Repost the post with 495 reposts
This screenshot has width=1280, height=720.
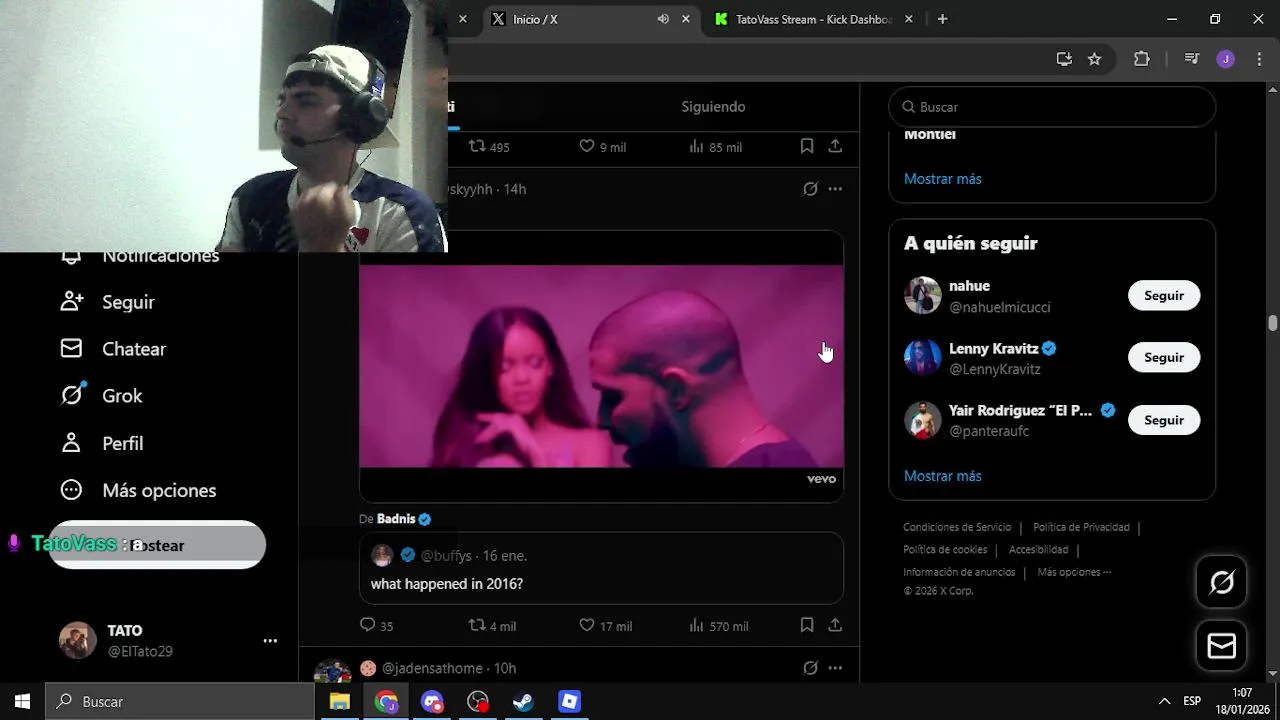coord(489,146)
